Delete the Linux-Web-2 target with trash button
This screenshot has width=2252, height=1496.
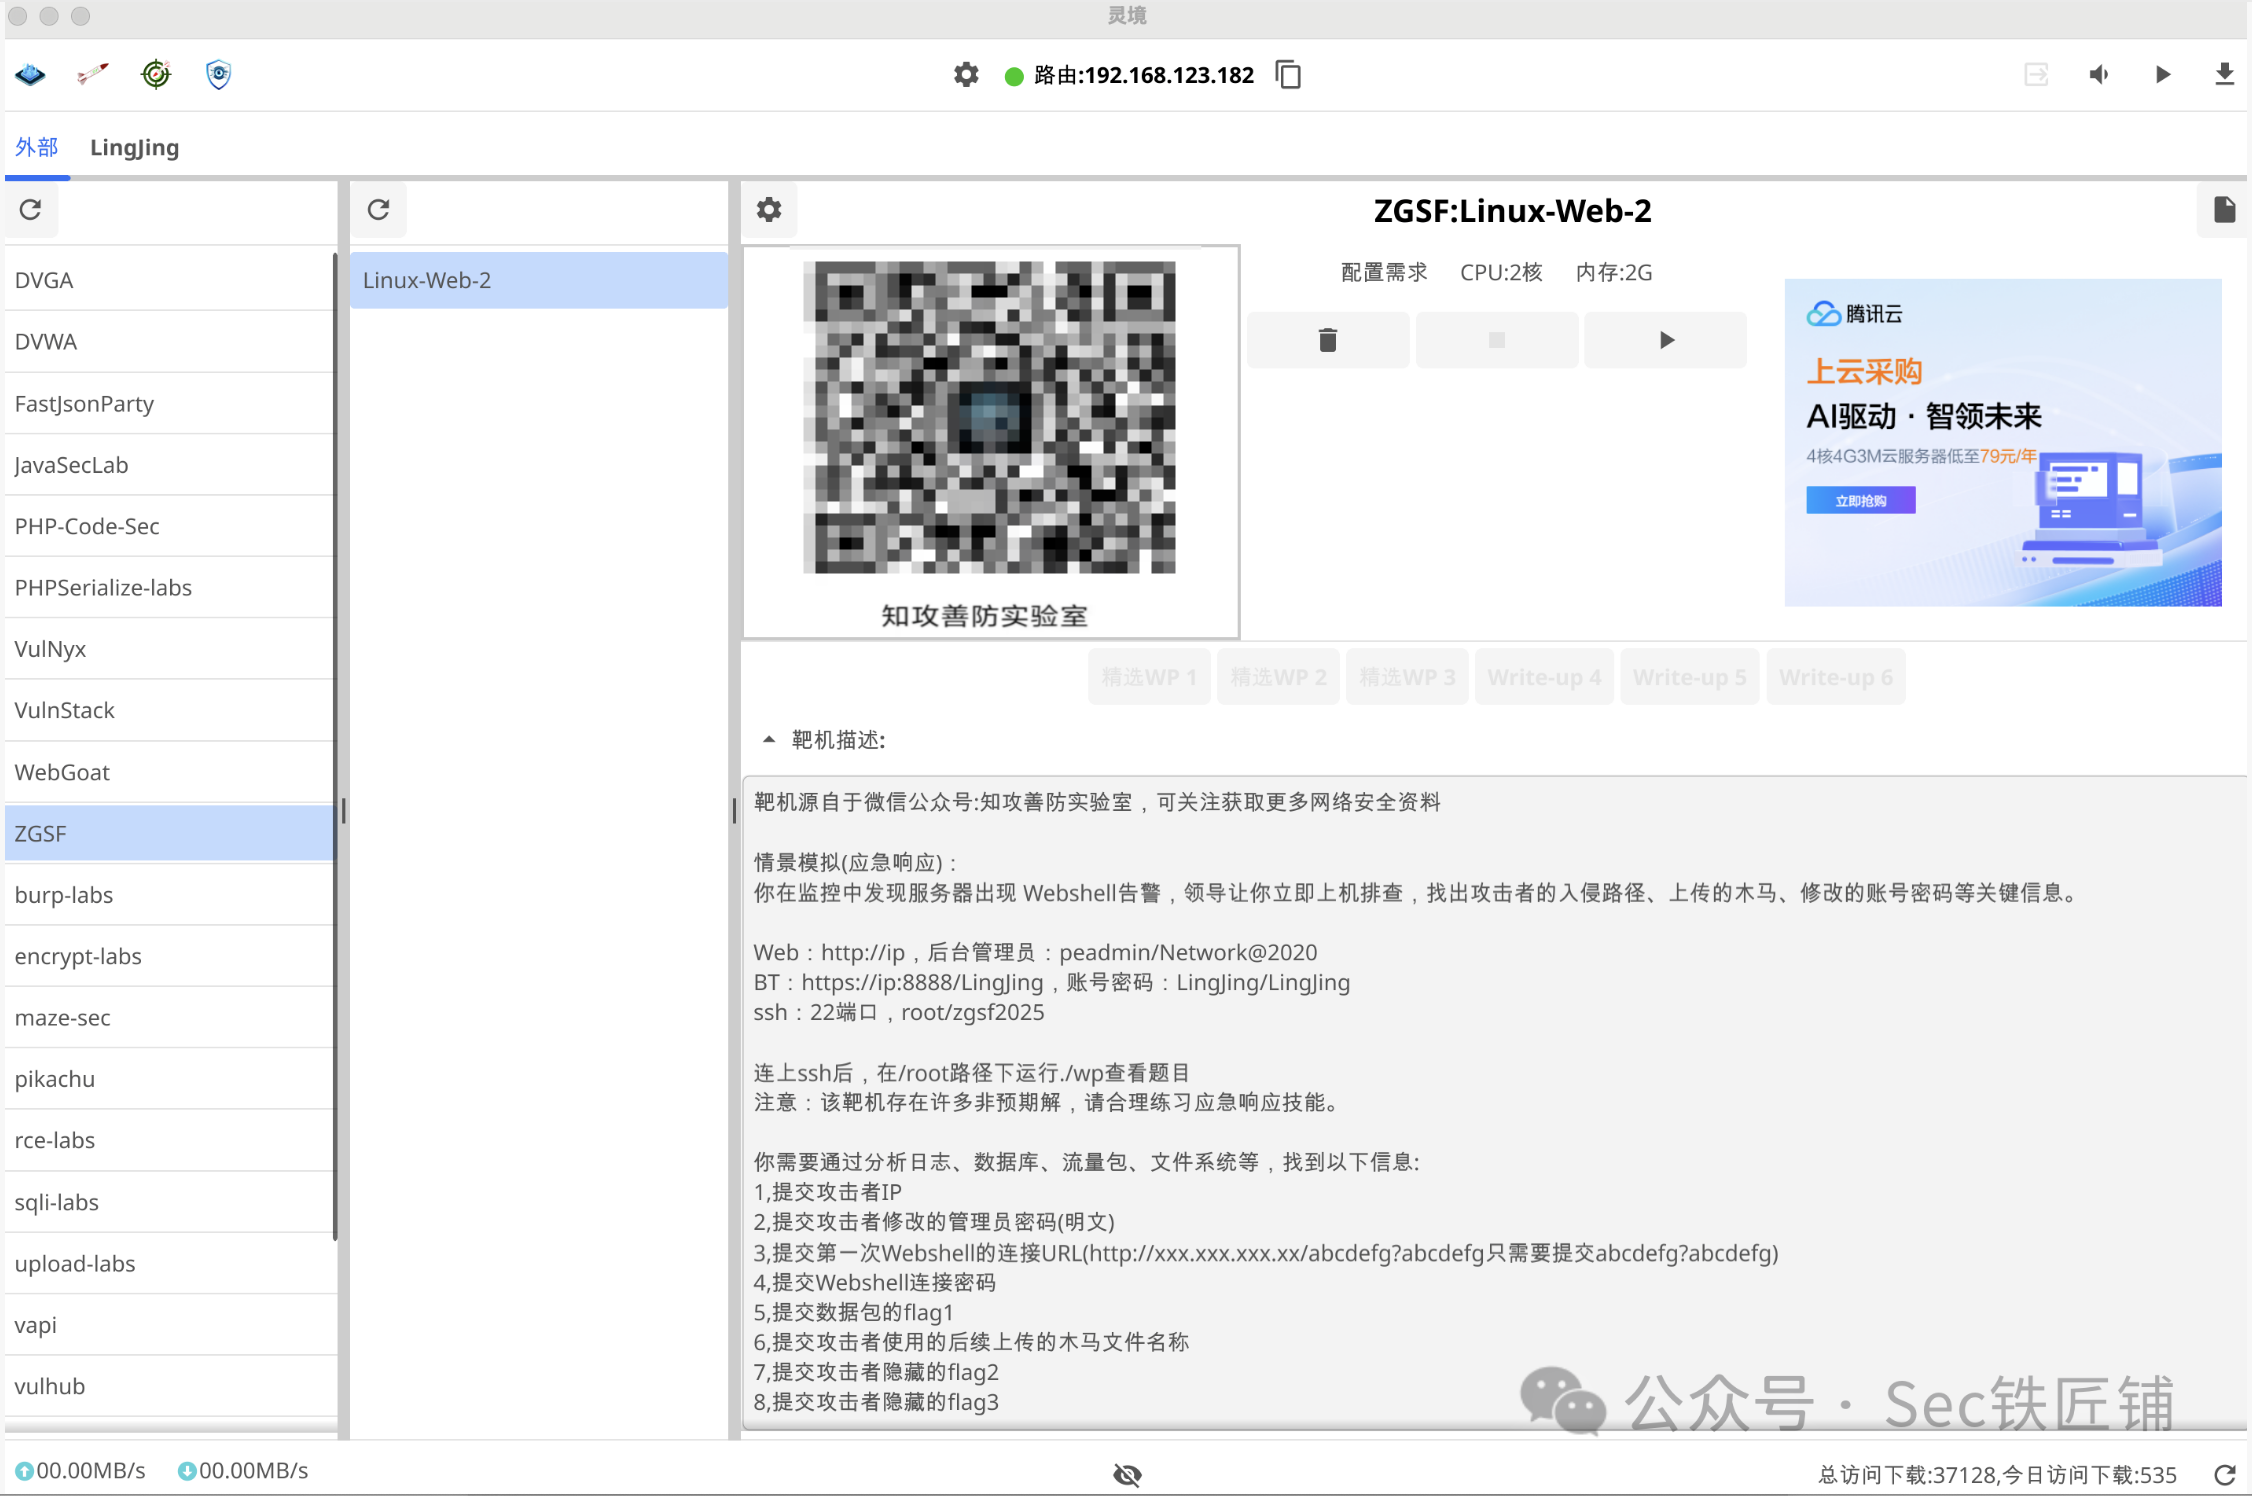(1328, 340)
